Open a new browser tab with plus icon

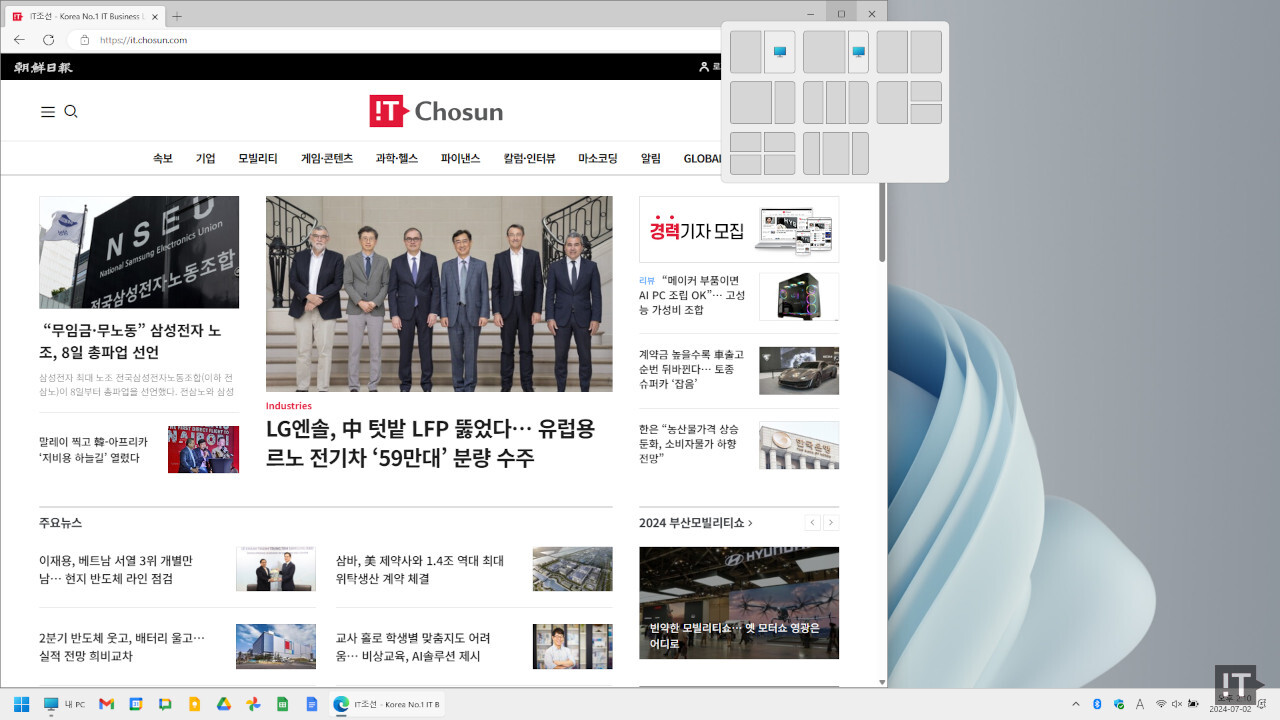tap(177, 16)
